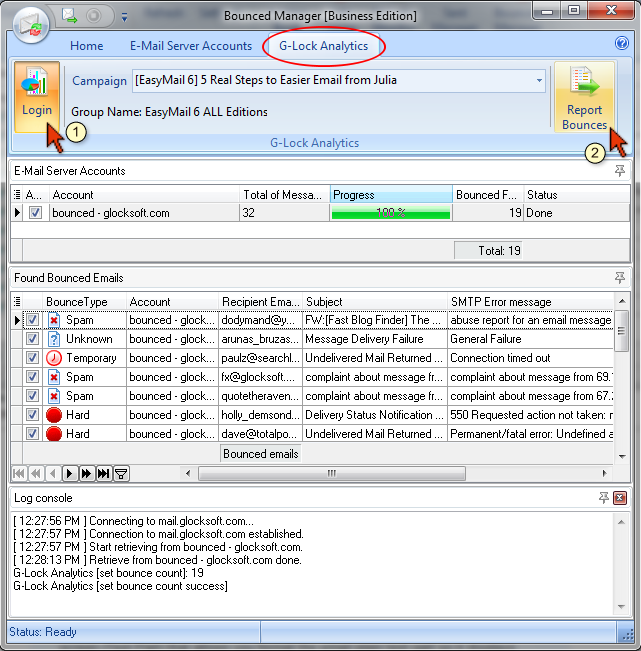Click vertical scrollbar thumb in bounced grid

click(x=621, y=331)
